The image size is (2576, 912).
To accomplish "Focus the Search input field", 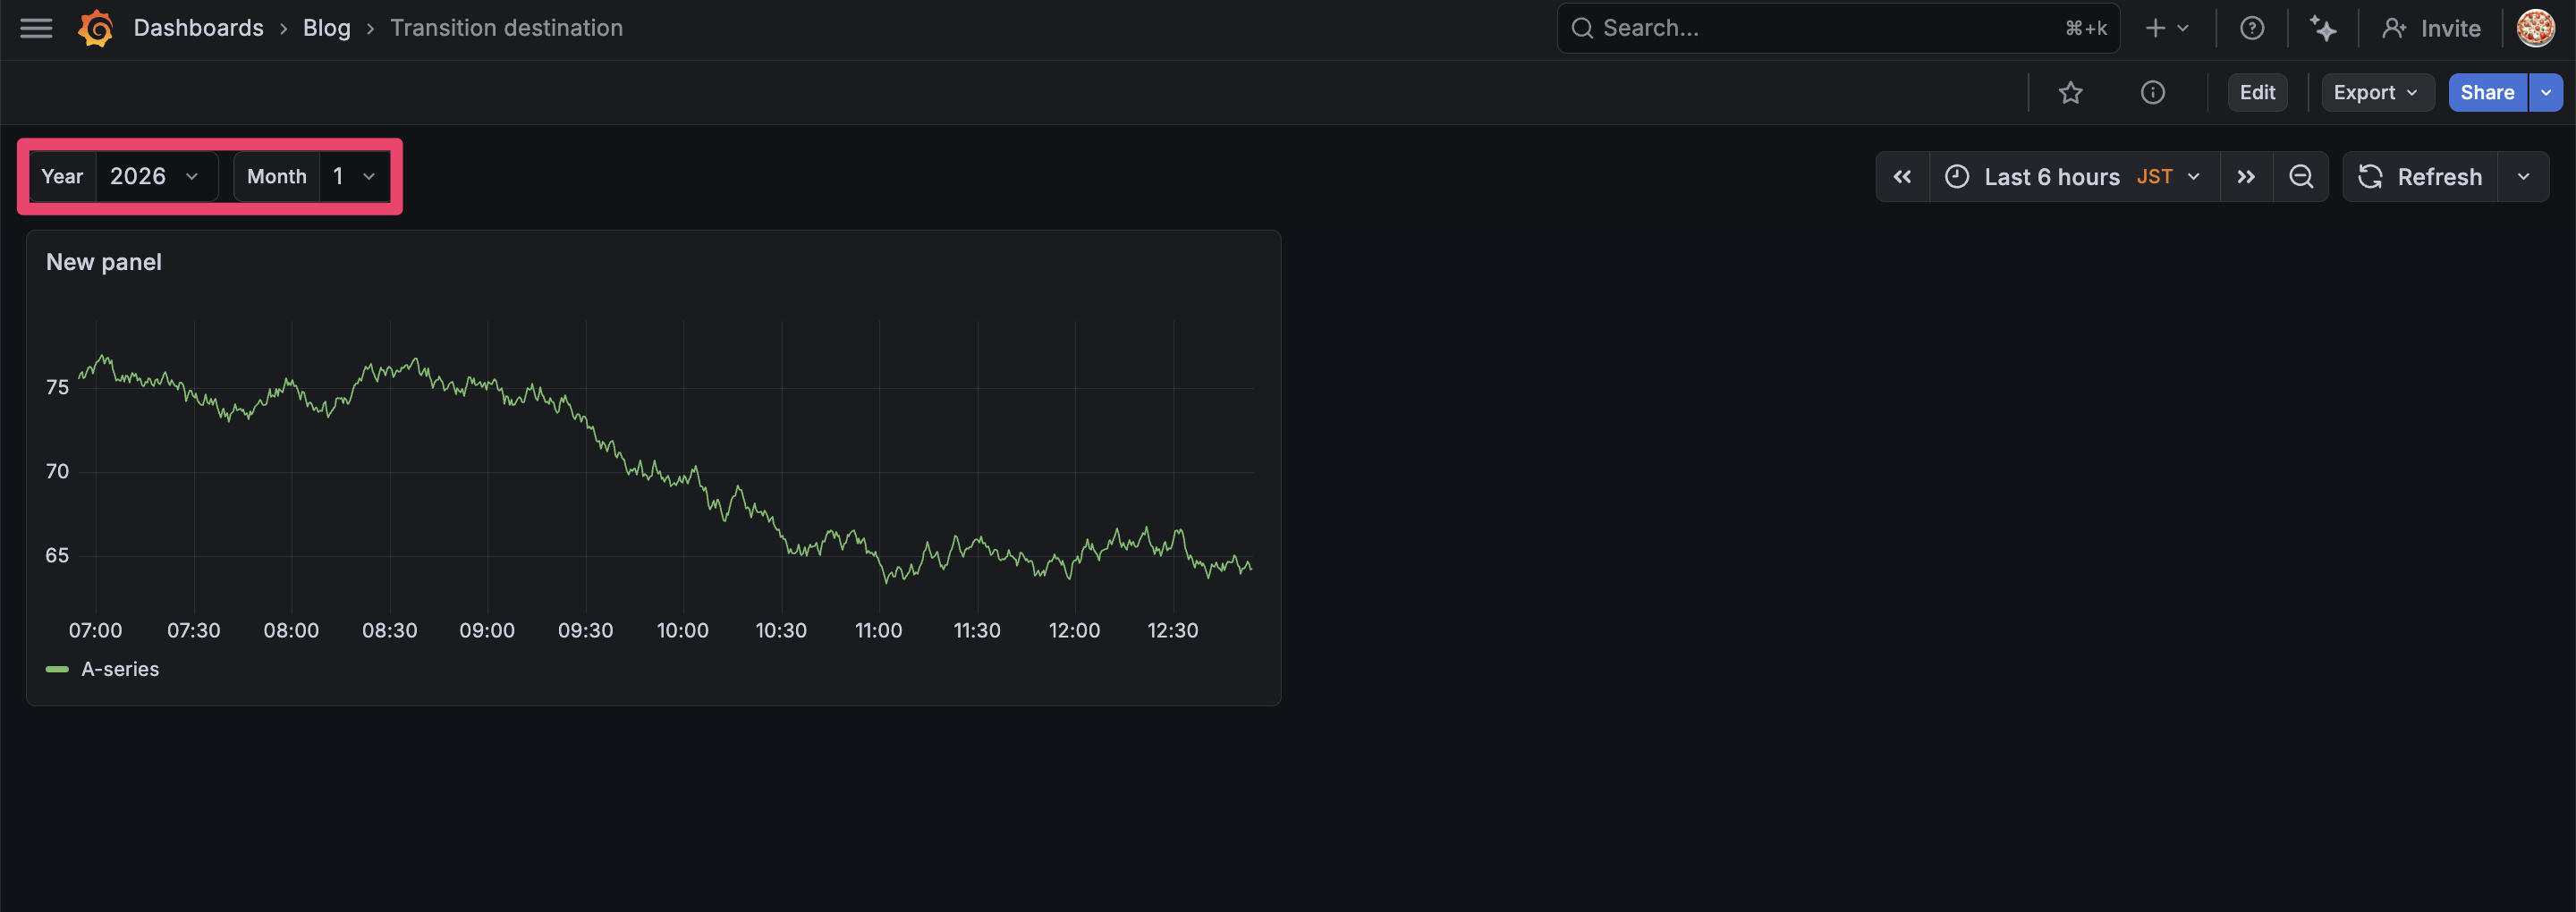I will pyautogui.click(x=1820, y=28).
